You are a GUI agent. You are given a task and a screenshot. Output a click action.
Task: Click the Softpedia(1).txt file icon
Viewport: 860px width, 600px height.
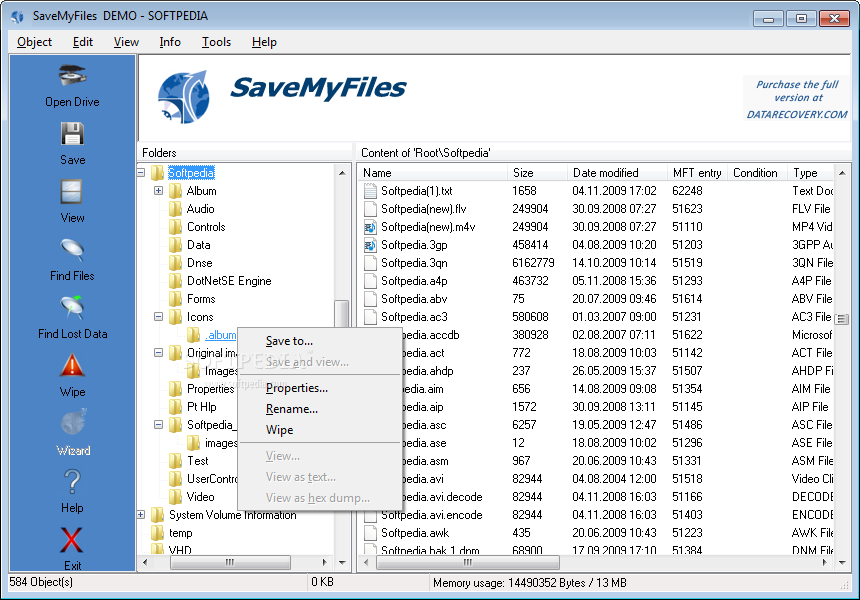(x=370, y=191)
